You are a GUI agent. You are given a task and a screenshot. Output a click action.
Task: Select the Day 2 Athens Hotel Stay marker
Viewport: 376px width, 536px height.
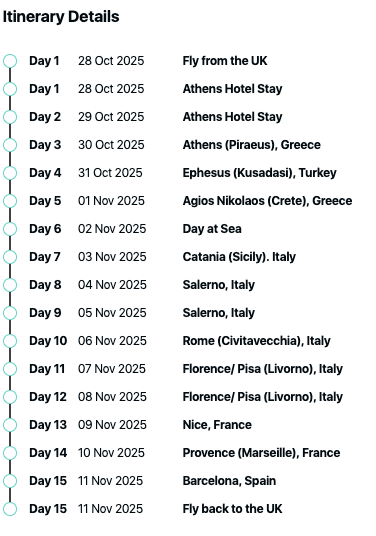click(x=10, y=117)
